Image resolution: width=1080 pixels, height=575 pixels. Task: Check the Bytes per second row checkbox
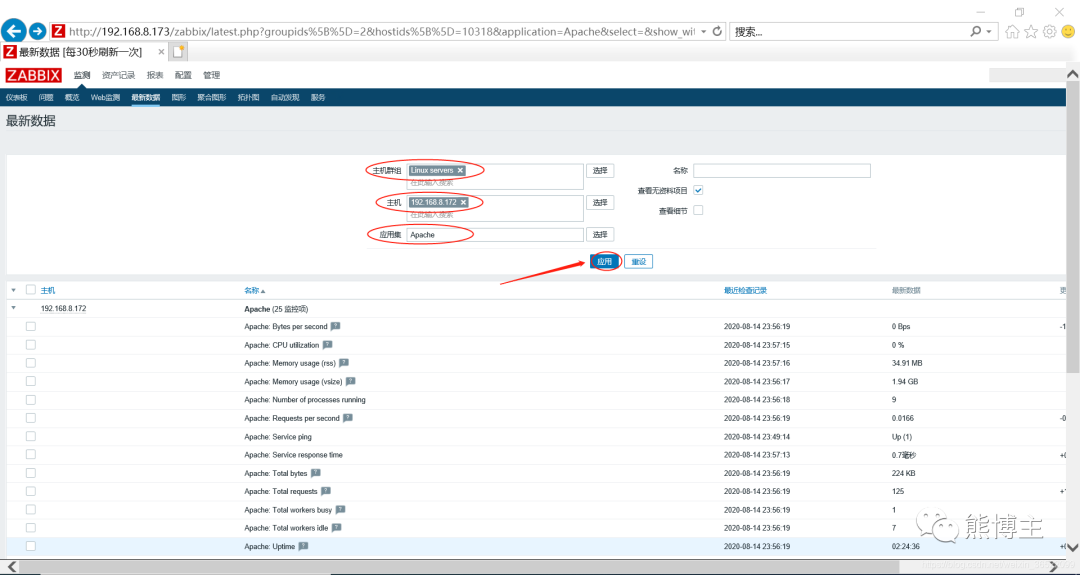(30, 326)
